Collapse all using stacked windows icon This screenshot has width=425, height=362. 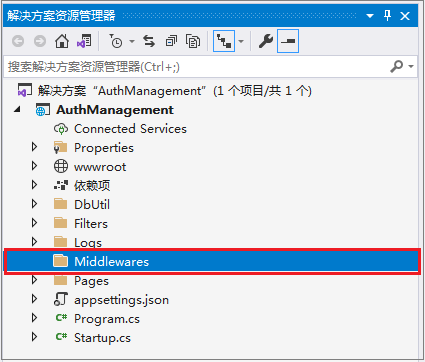pos(171,41)
